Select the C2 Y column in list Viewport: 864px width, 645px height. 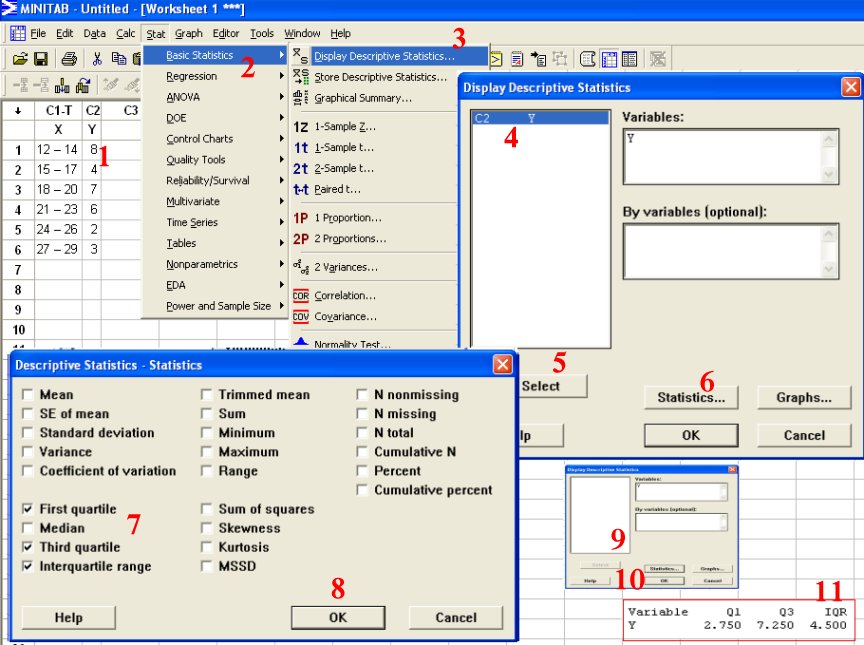(x=541, y=118)
